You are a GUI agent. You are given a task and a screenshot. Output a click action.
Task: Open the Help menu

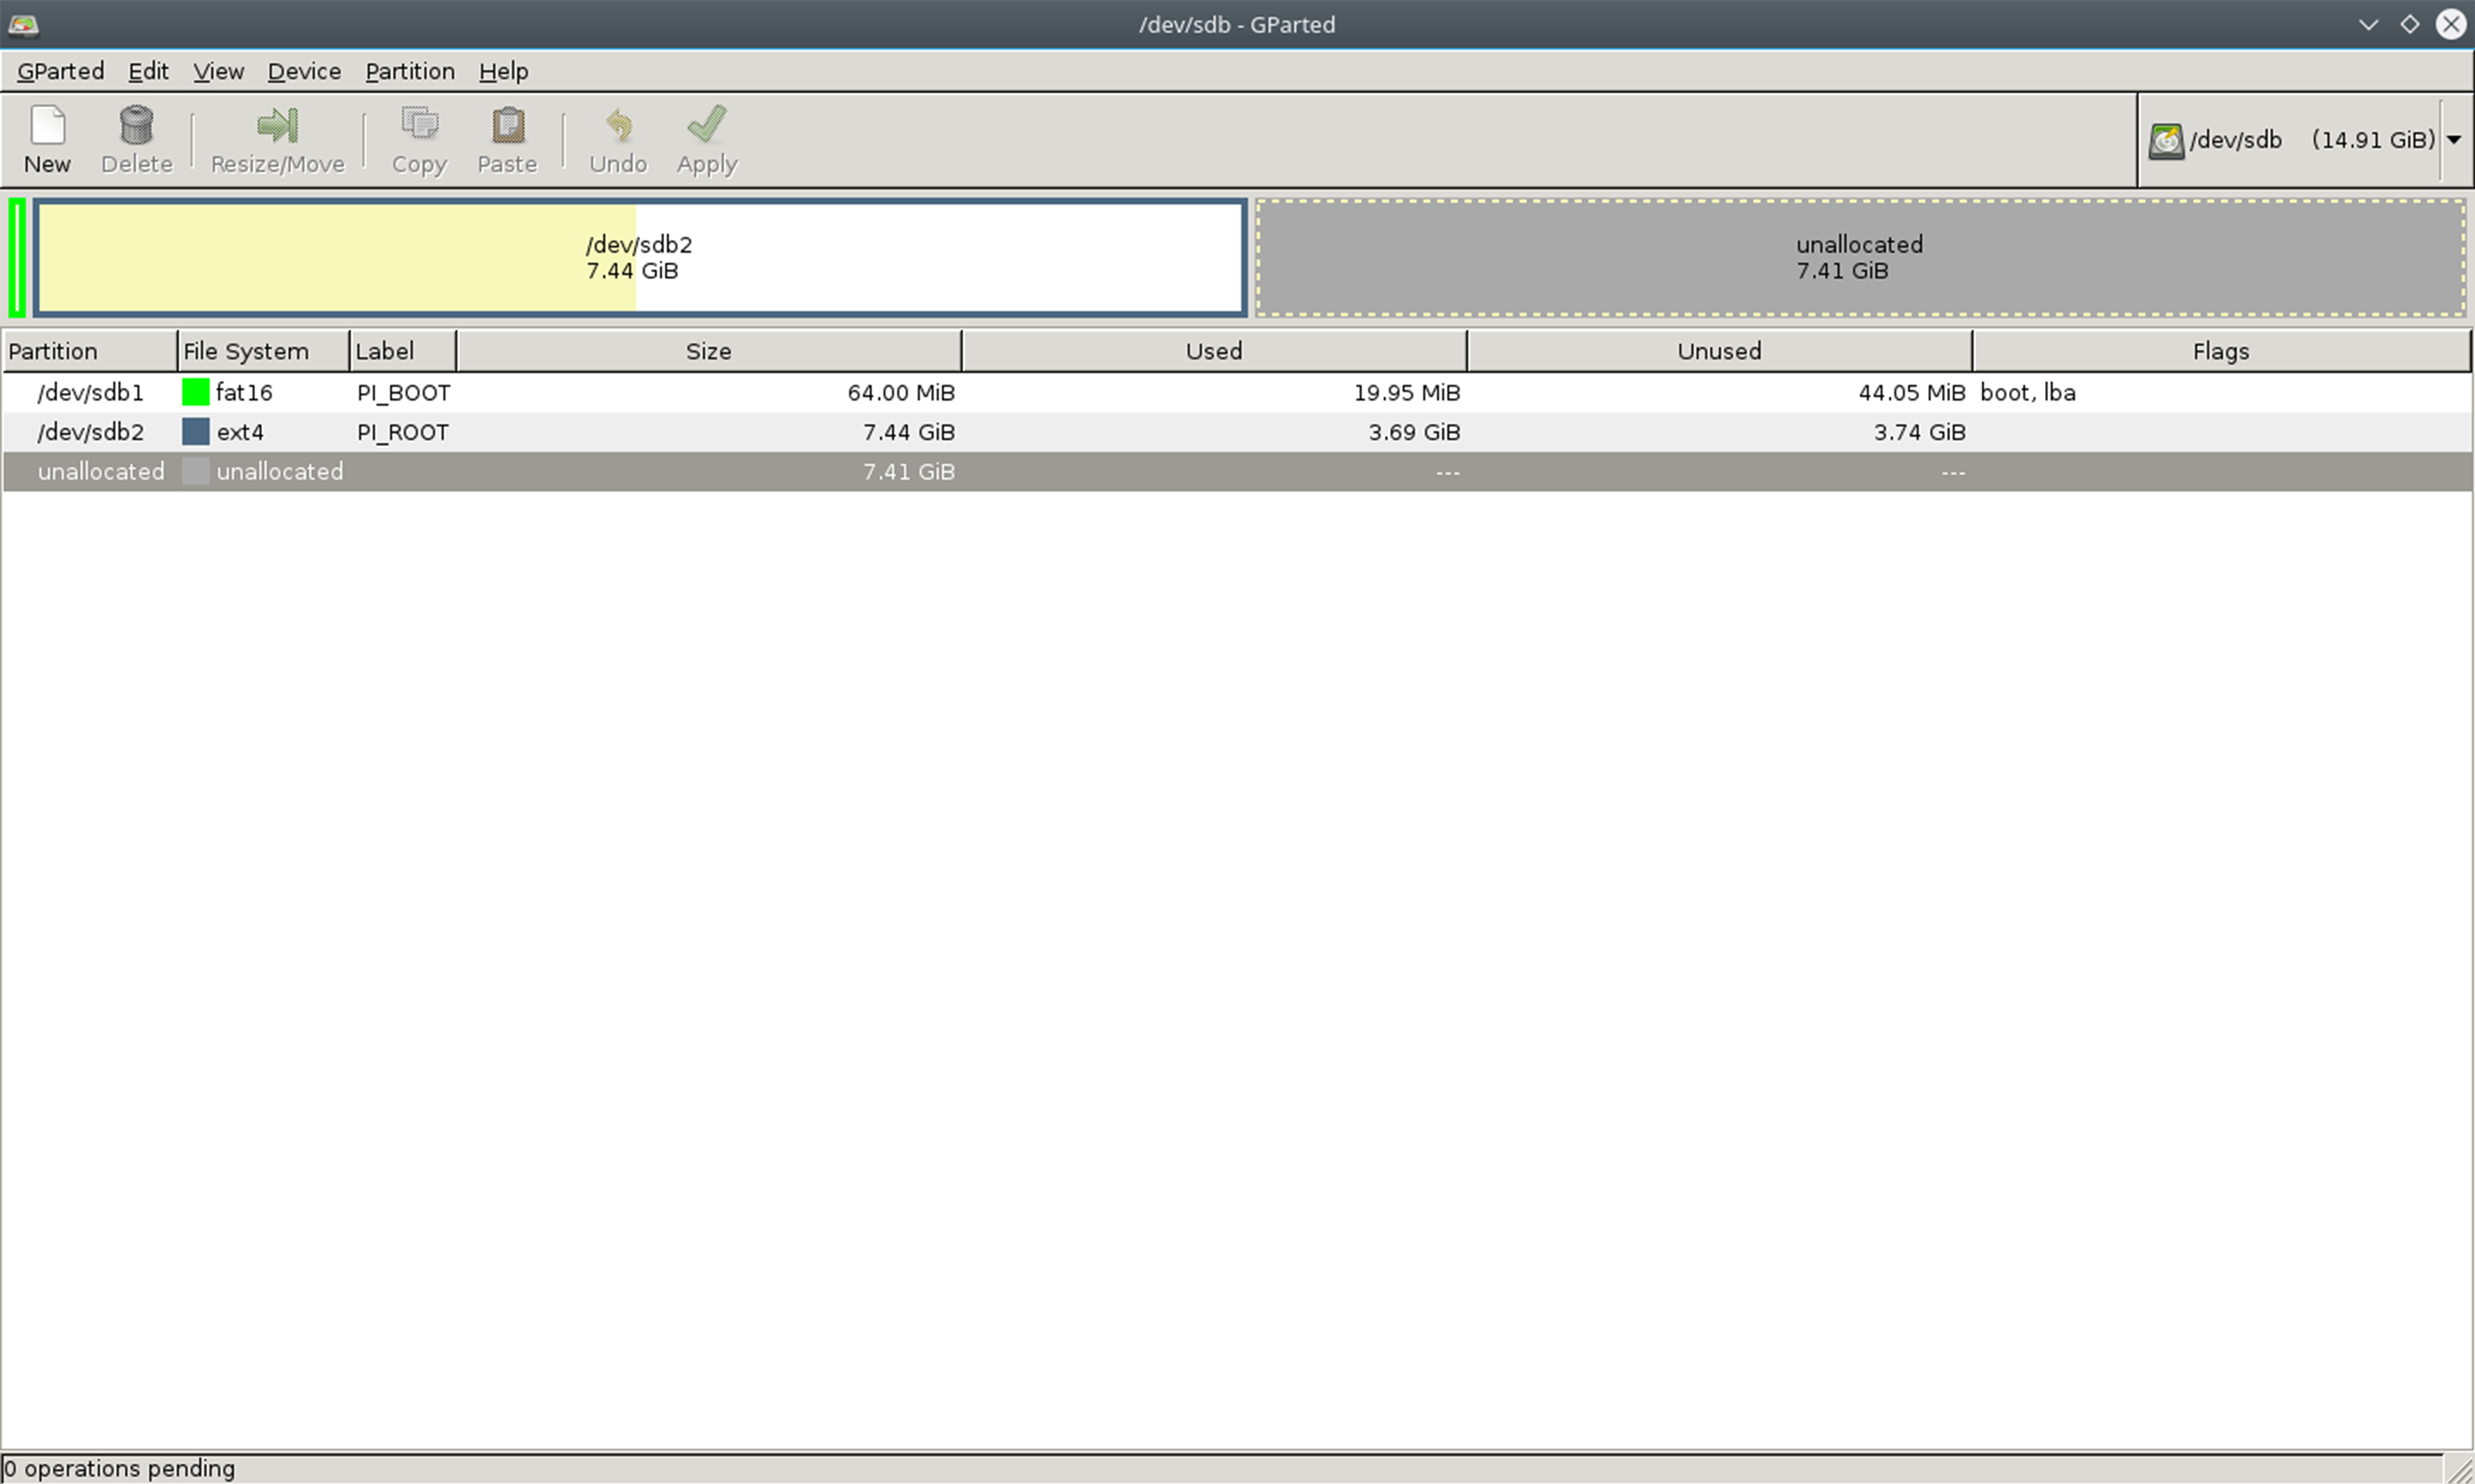(503, 71)
